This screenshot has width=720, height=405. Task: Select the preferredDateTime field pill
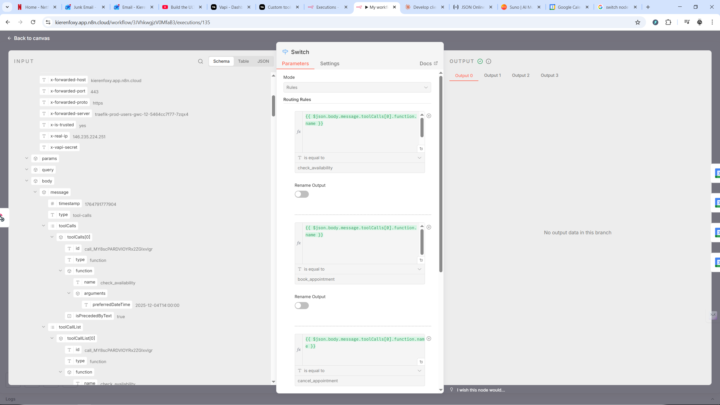(x=107, y=304)
